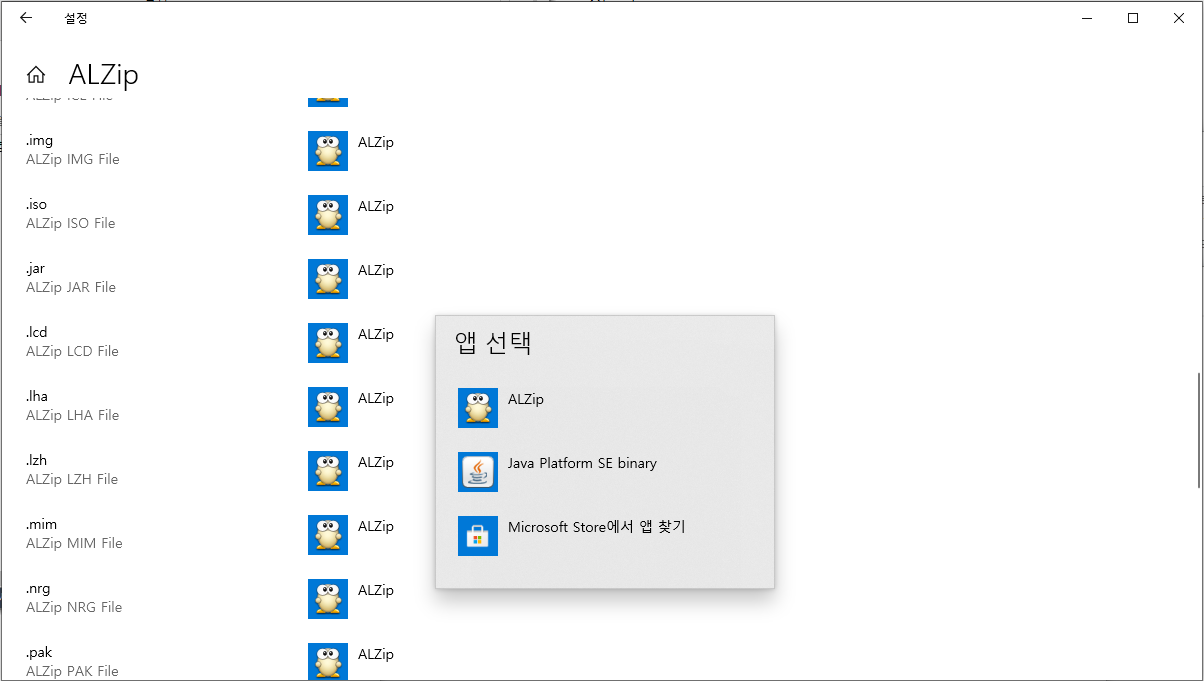Click the .lzh extension text

[36, 460]
